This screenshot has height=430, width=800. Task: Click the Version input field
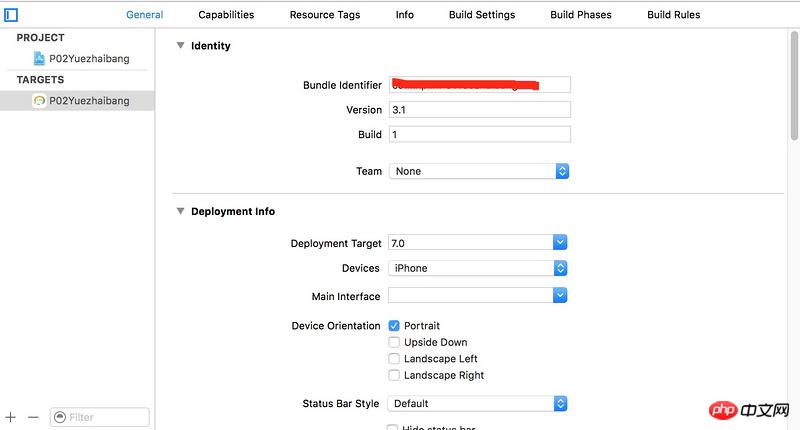pyautogui.click(x=479, y=110)
